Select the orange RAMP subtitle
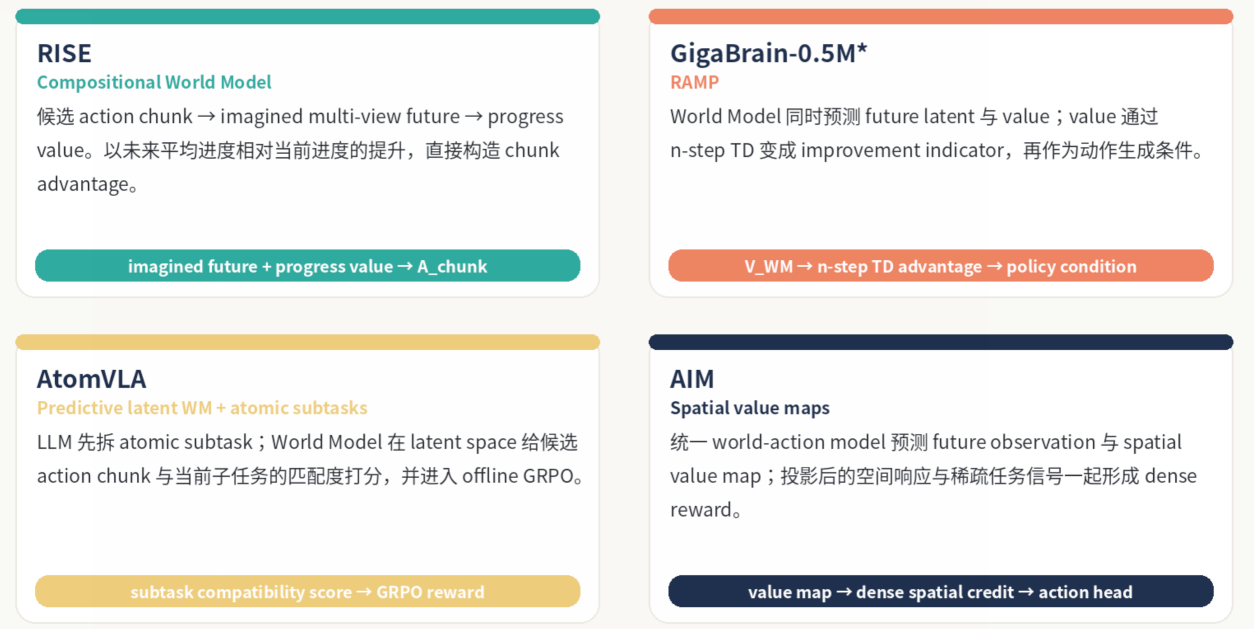The width and height of the screenshot is (1254, 629). (x=694, y=82)
